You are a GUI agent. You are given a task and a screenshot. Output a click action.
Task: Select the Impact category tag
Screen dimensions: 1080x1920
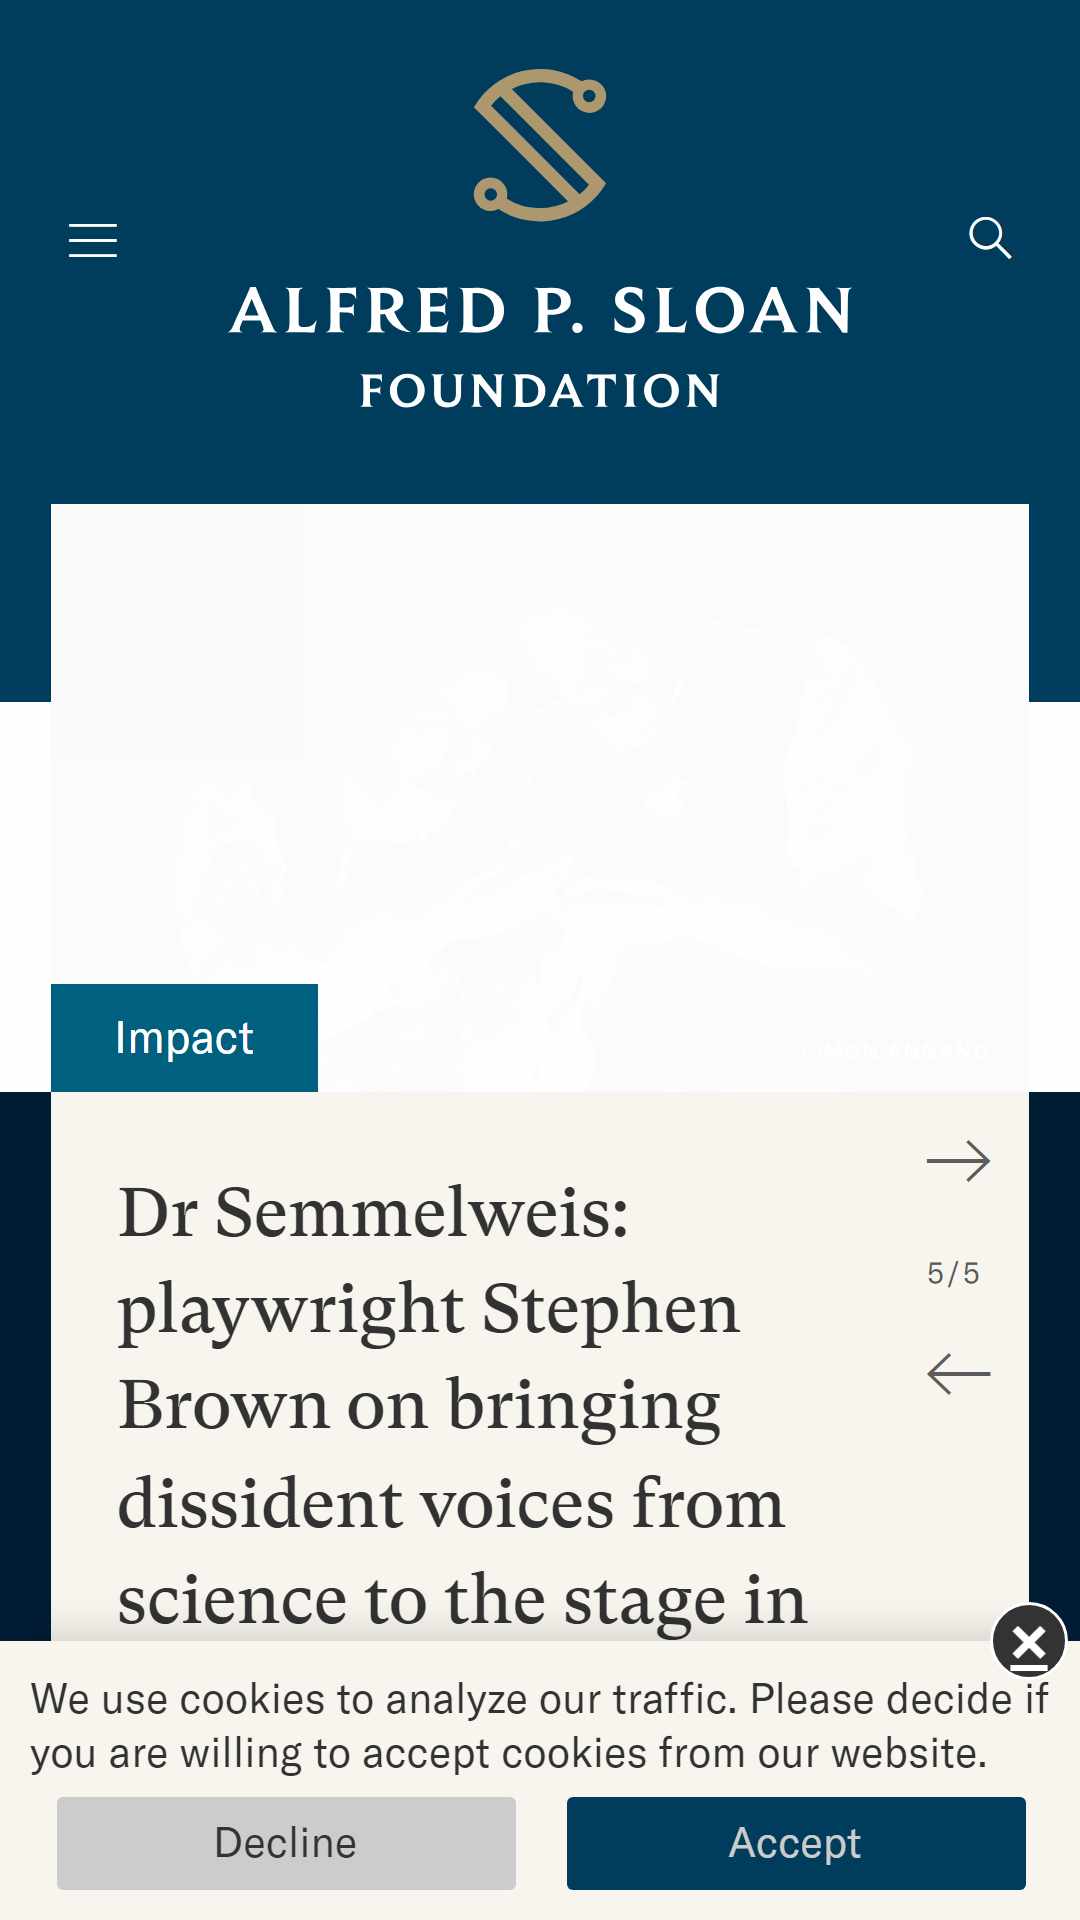[184, 1038]
